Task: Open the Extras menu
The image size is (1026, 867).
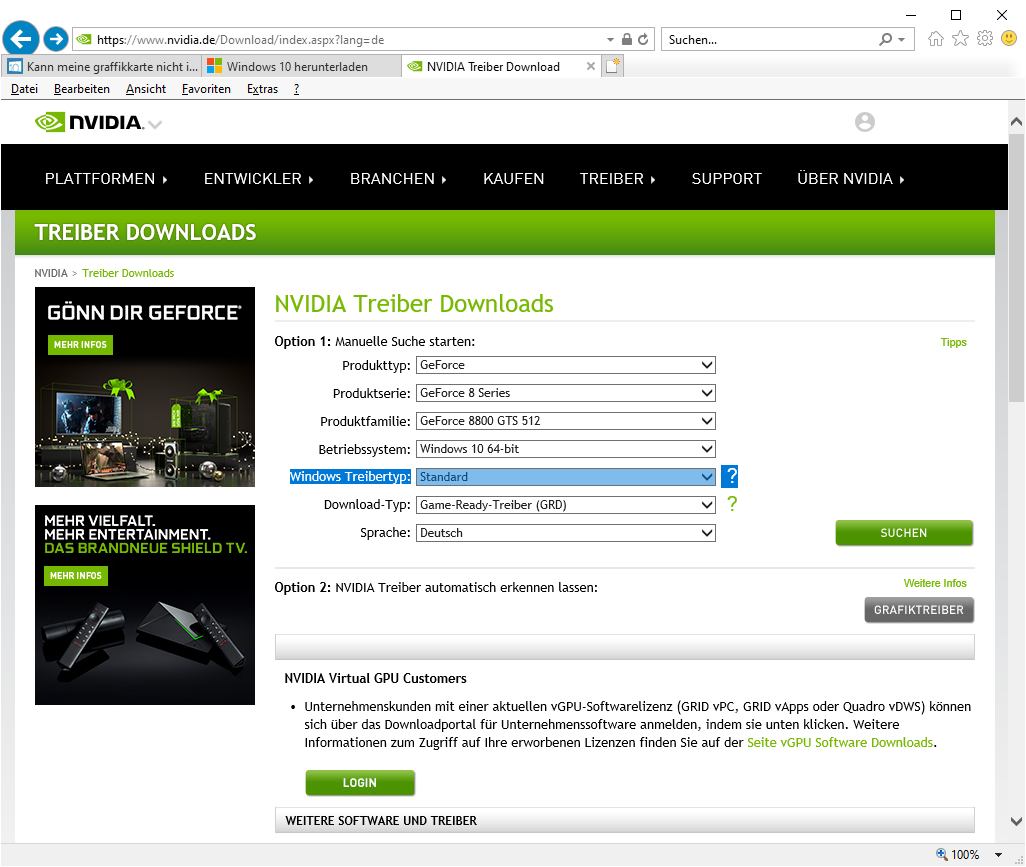Action: pos(262,89)
